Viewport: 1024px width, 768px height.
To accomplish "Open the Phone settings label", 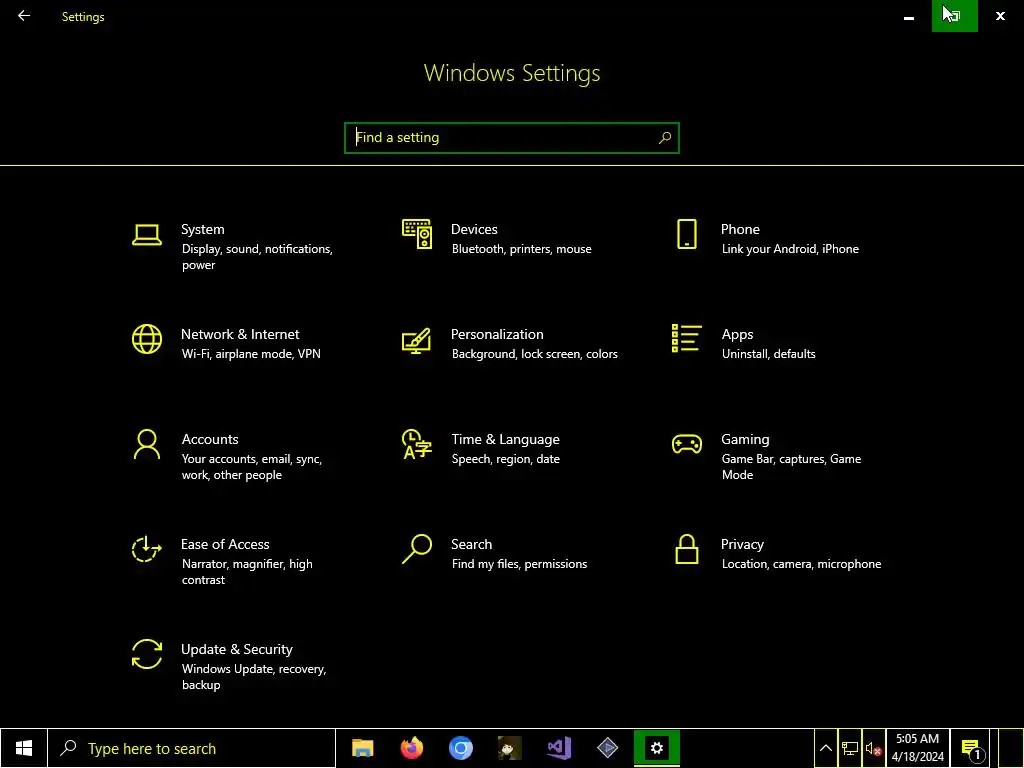I will (740, 229).
